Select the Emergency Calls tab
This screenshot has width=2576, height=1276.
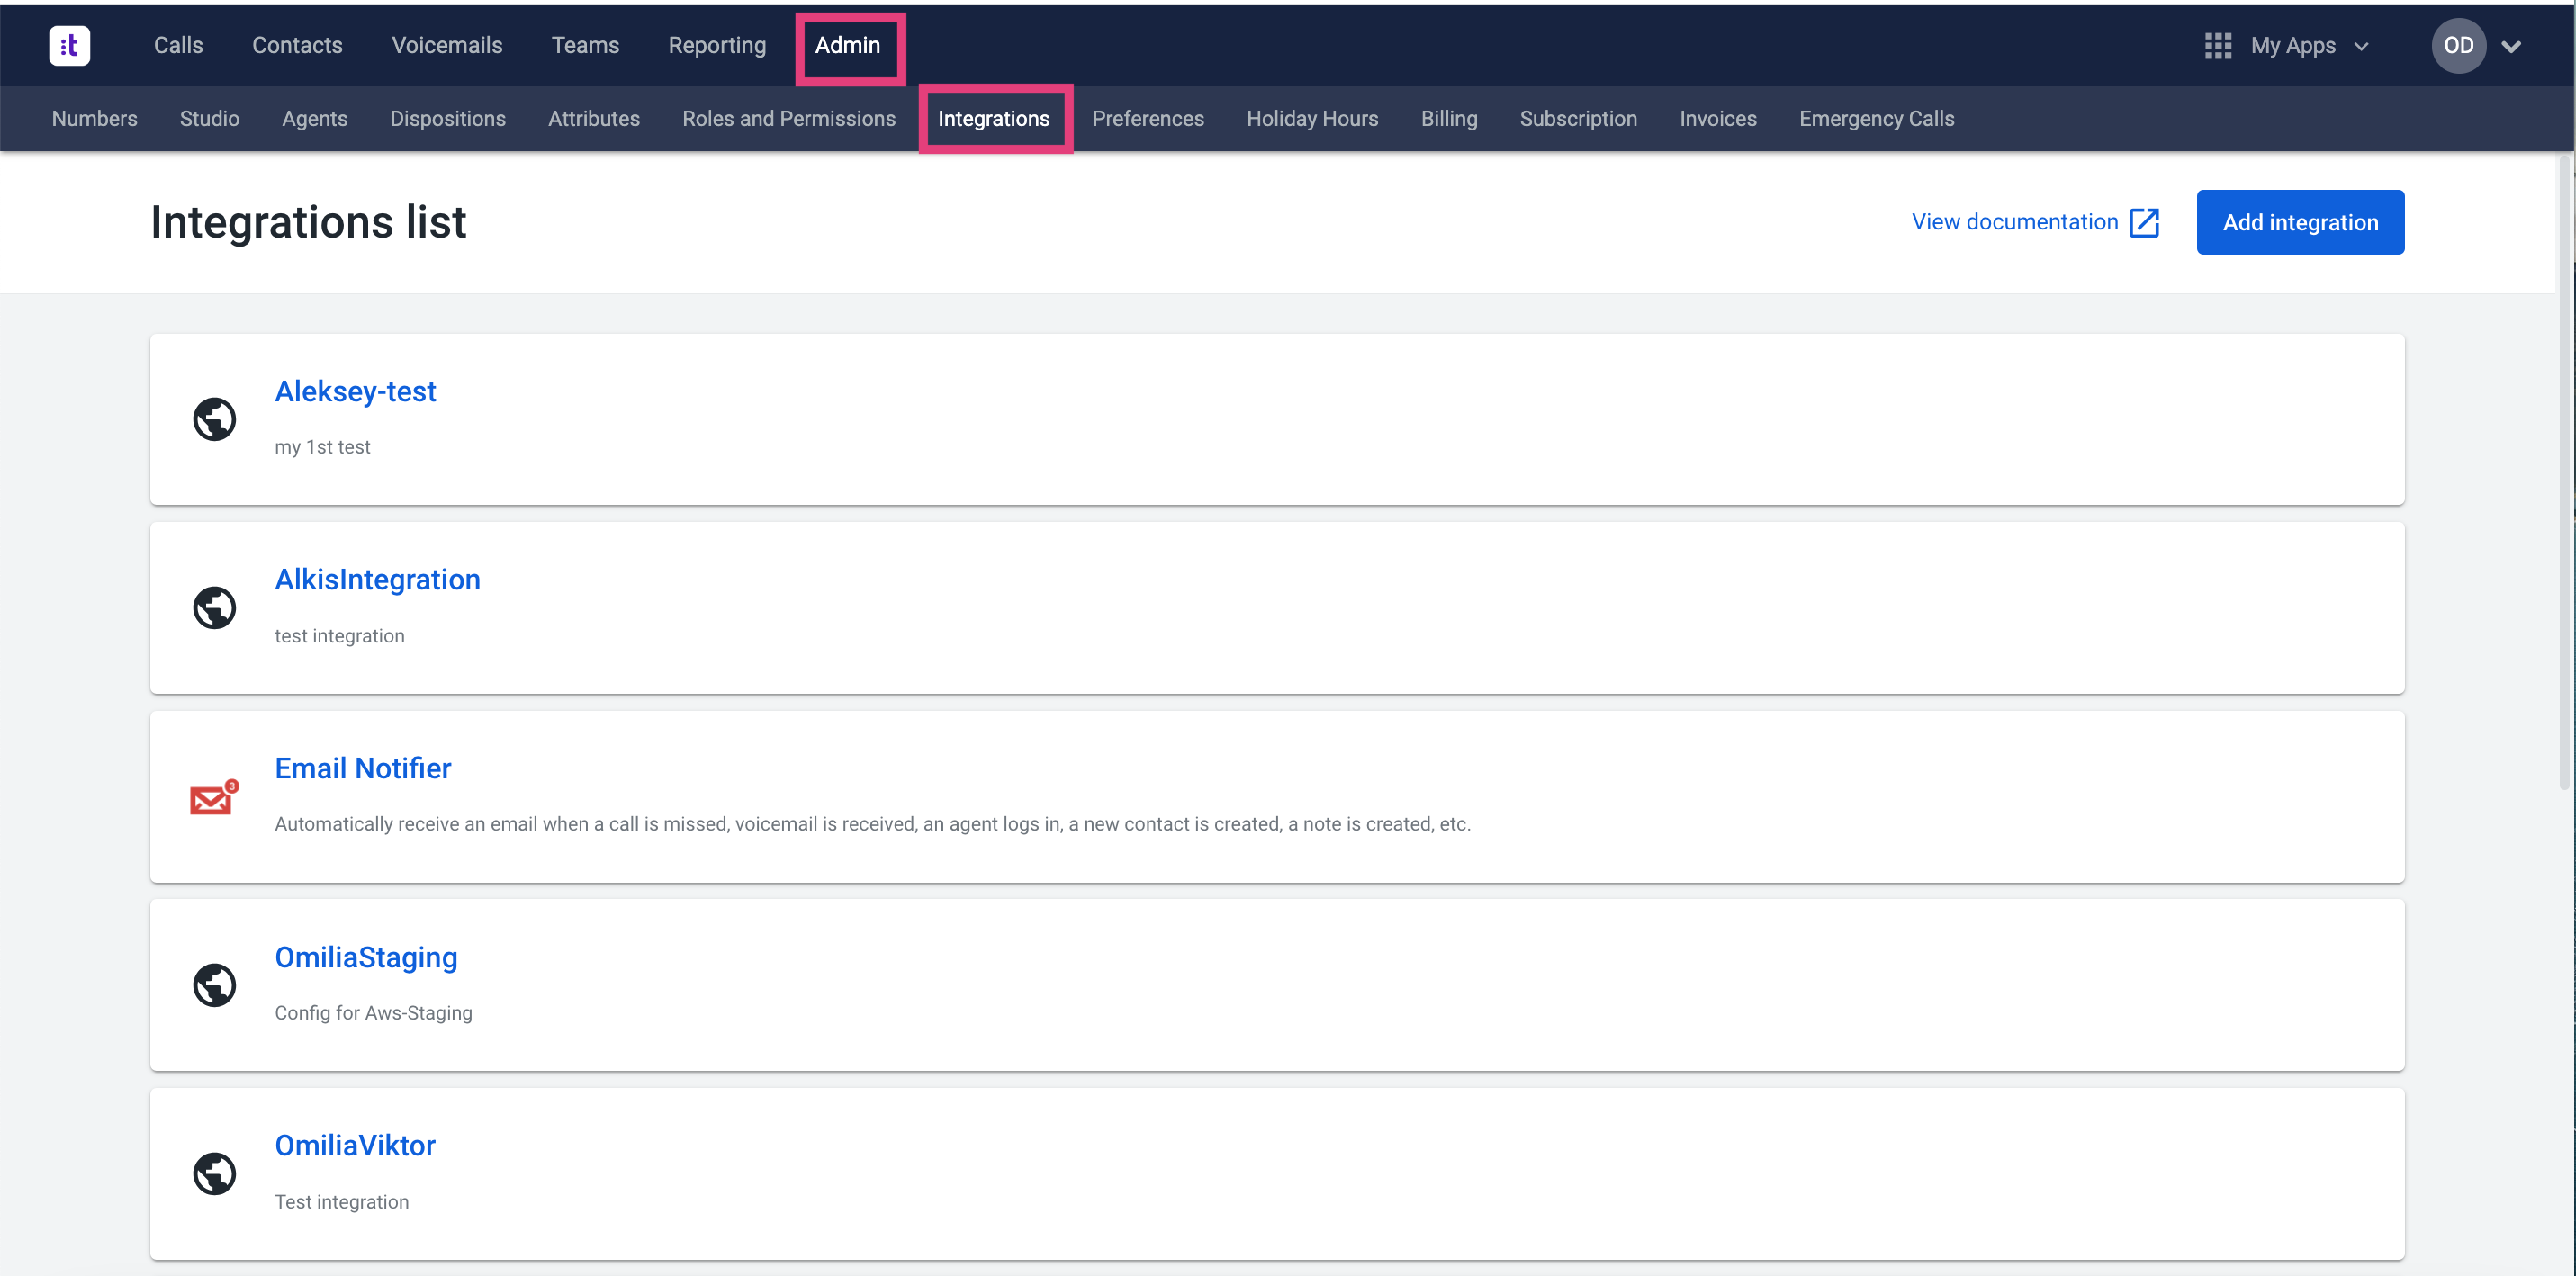point(1876,119)
